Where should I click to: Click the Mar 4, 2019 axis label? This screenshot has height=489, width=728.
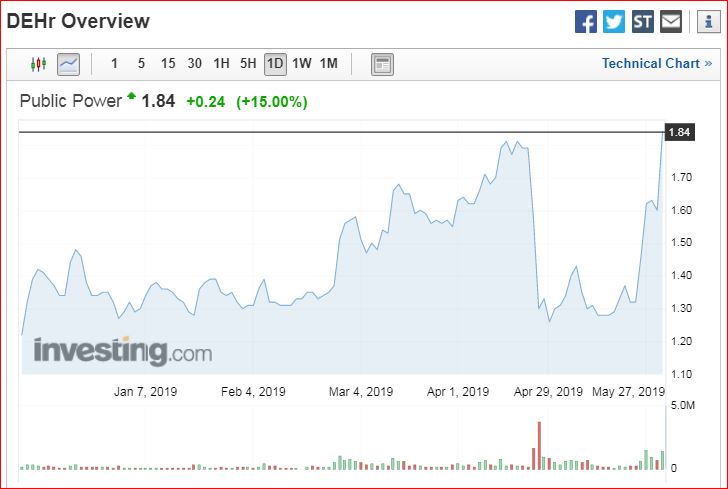[x=361, y=392]
